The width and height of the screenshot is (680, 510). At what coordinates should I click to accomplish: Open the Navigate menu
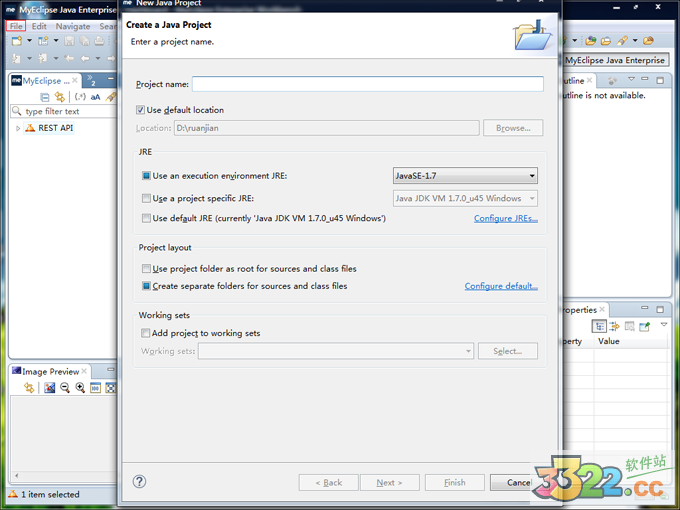(73, 26)
